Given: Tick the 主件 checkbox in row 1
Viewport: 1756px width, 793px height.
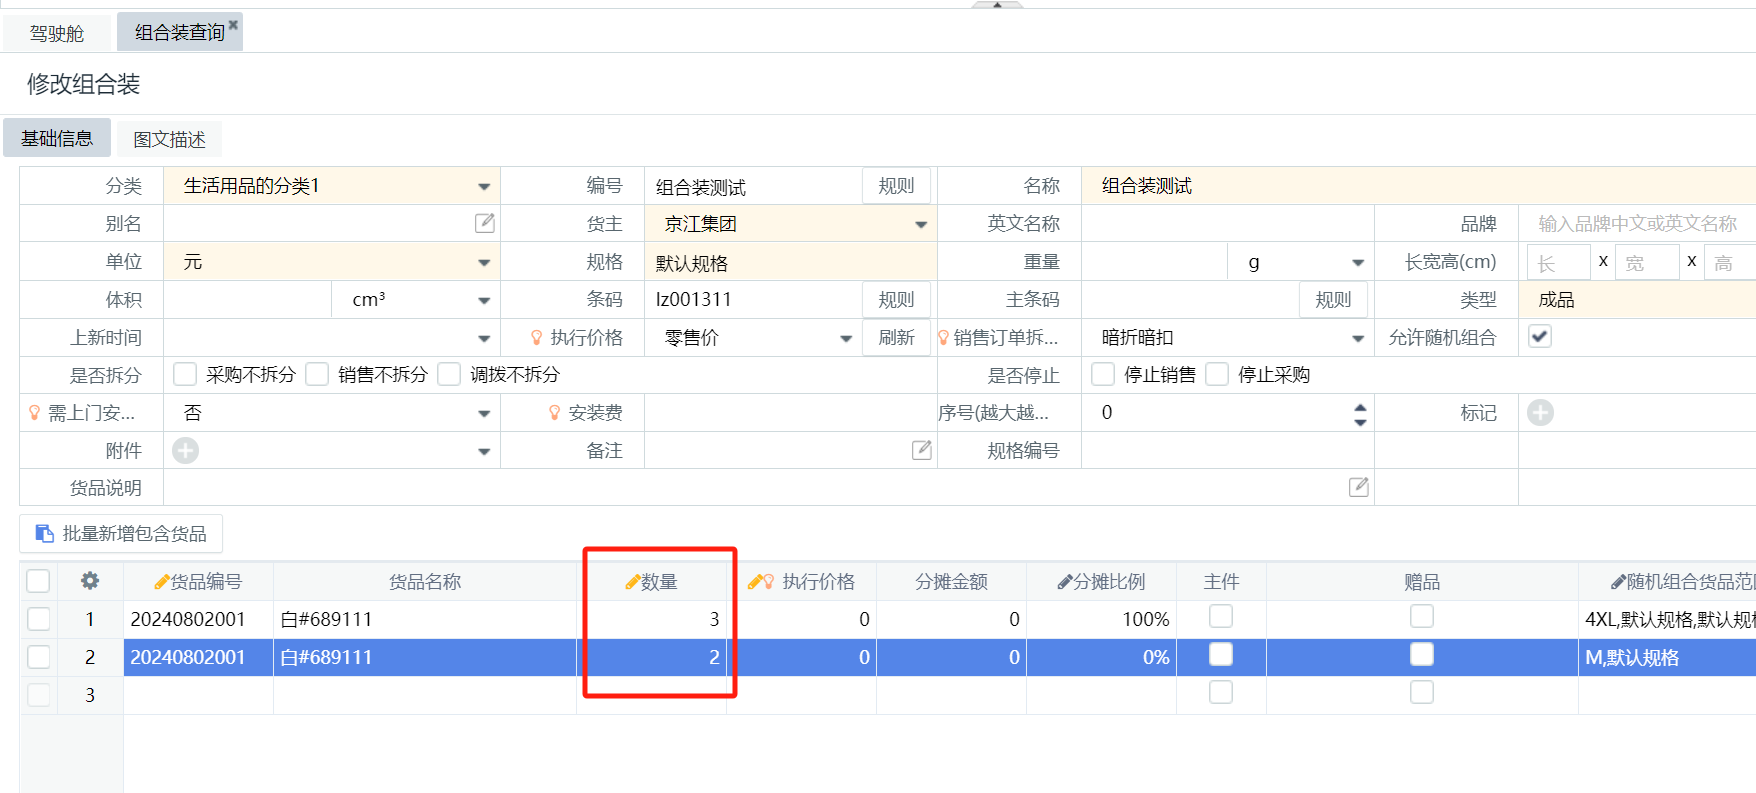Looking at the screenshot, I should tap(1221, 617).
